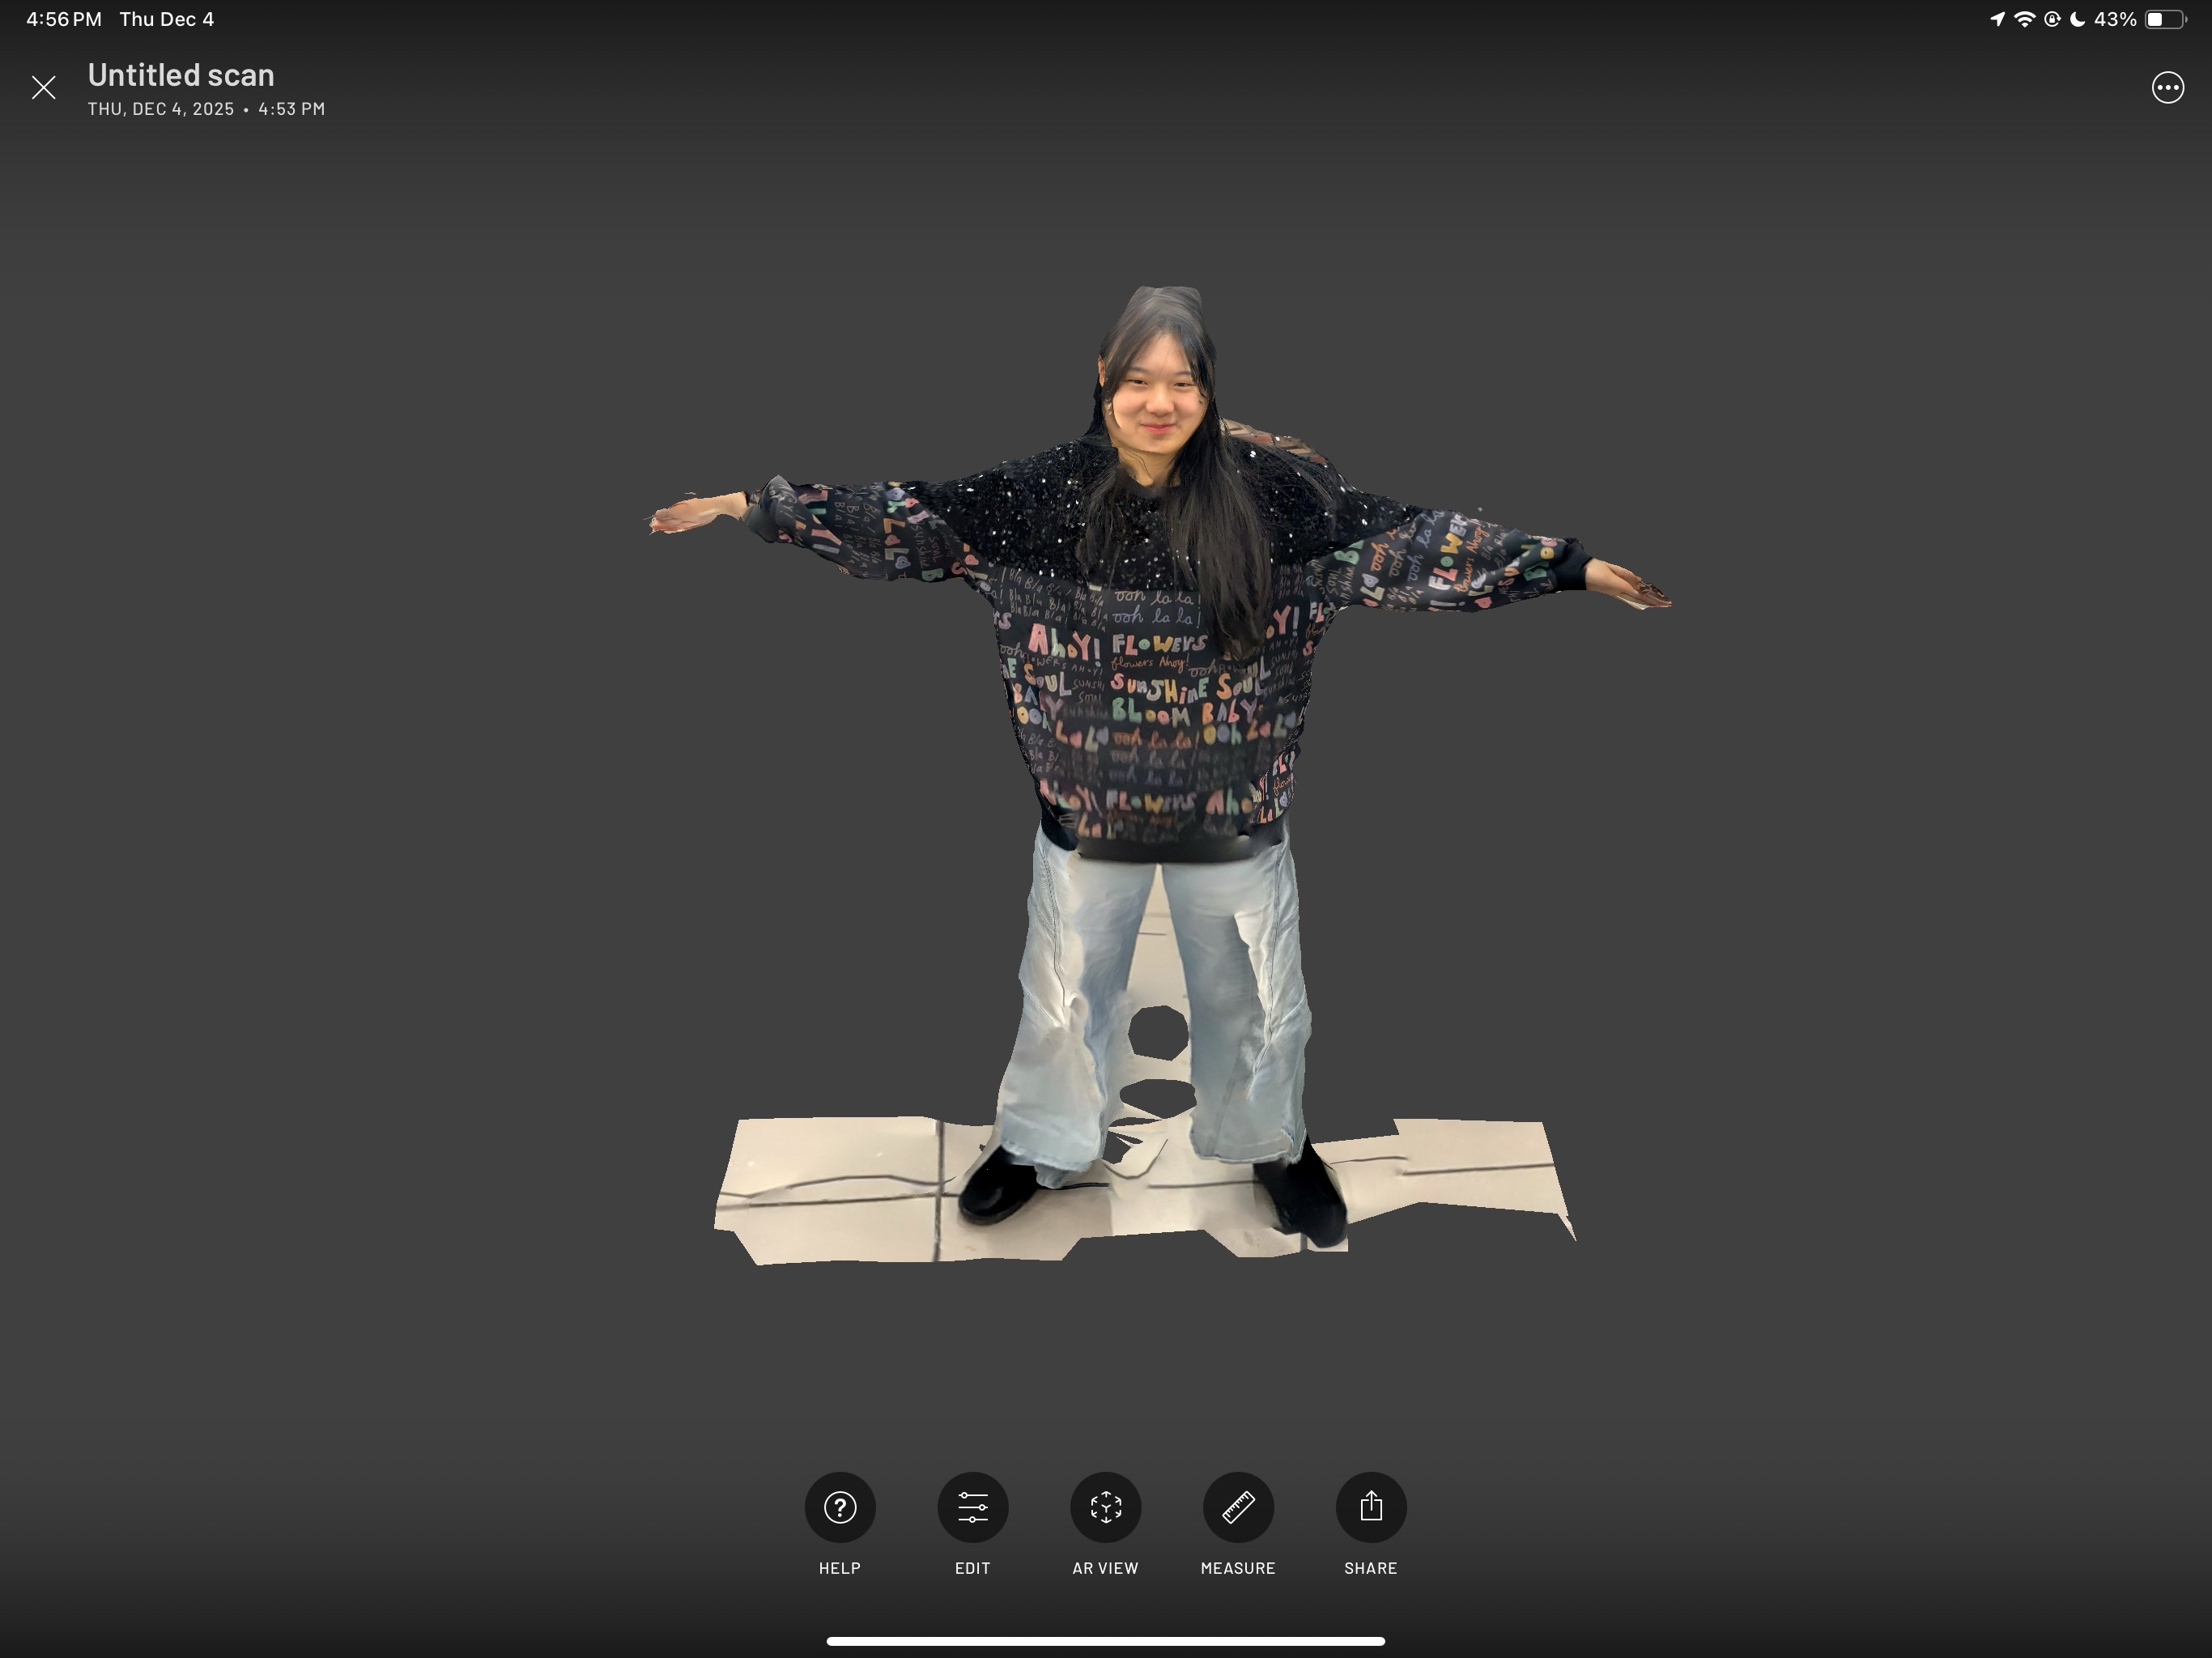This screenshot has height=1658, width=2212.
Task: Click the MEASURE text label
Action: [x=1238, y=1568]
